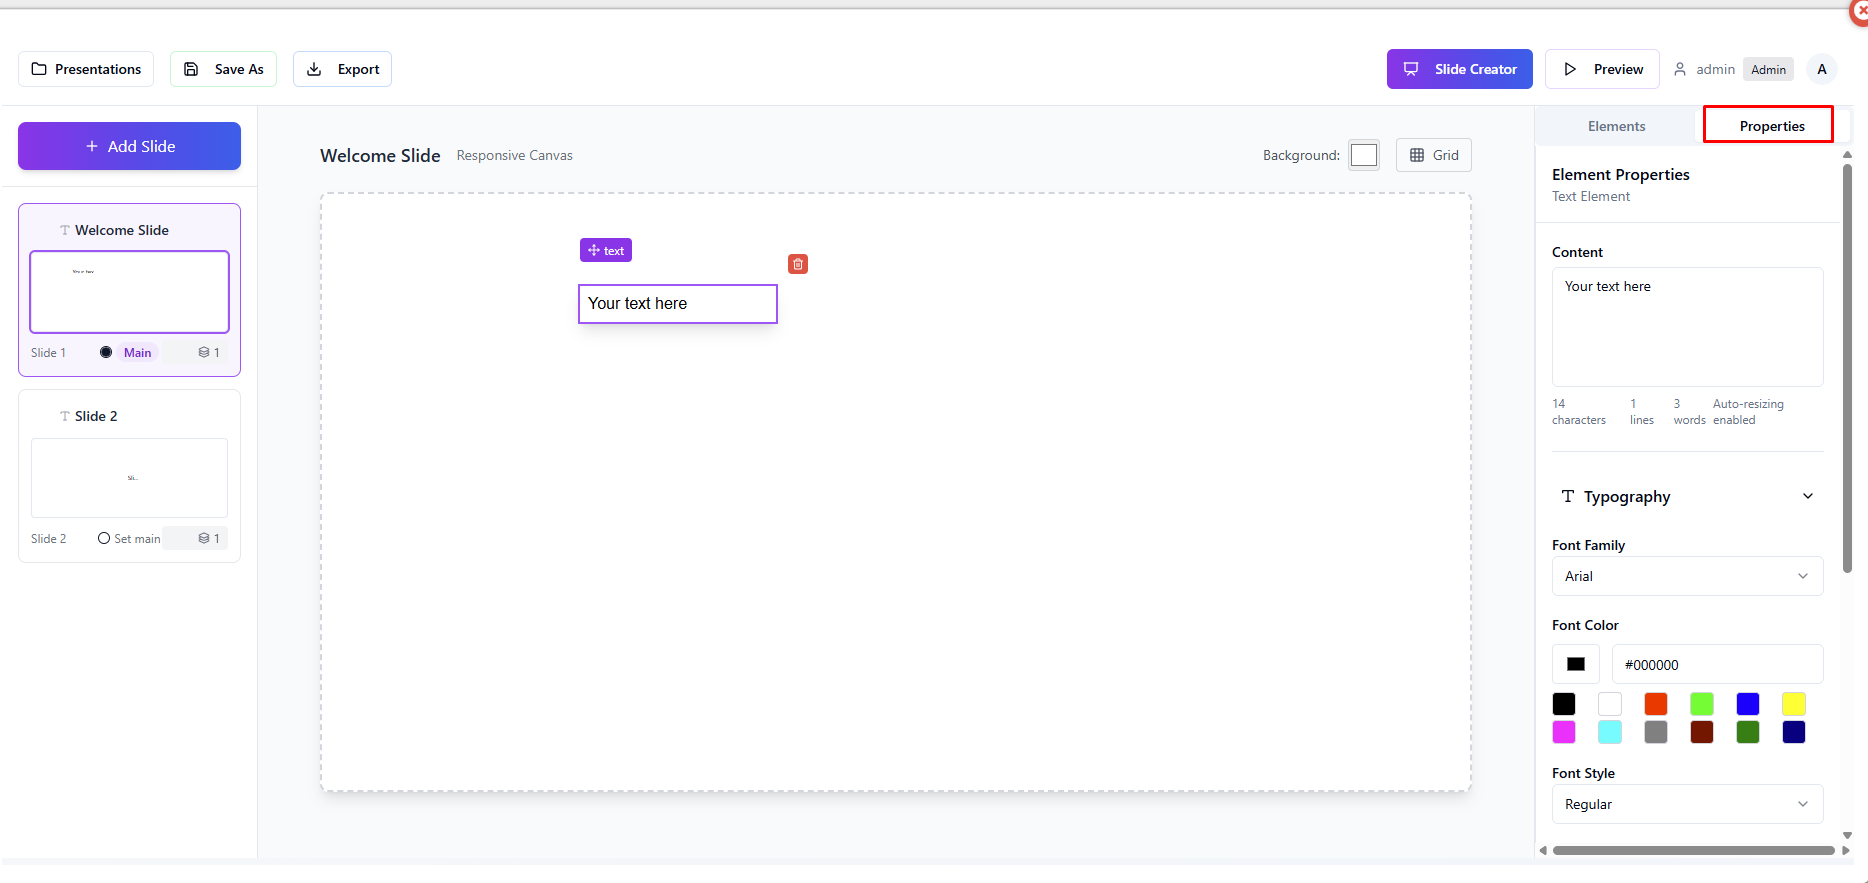The height and width of the screenshot is (883, 1868).
Task: Select the Slide 2 thumbnail
Action: (129, 478)
